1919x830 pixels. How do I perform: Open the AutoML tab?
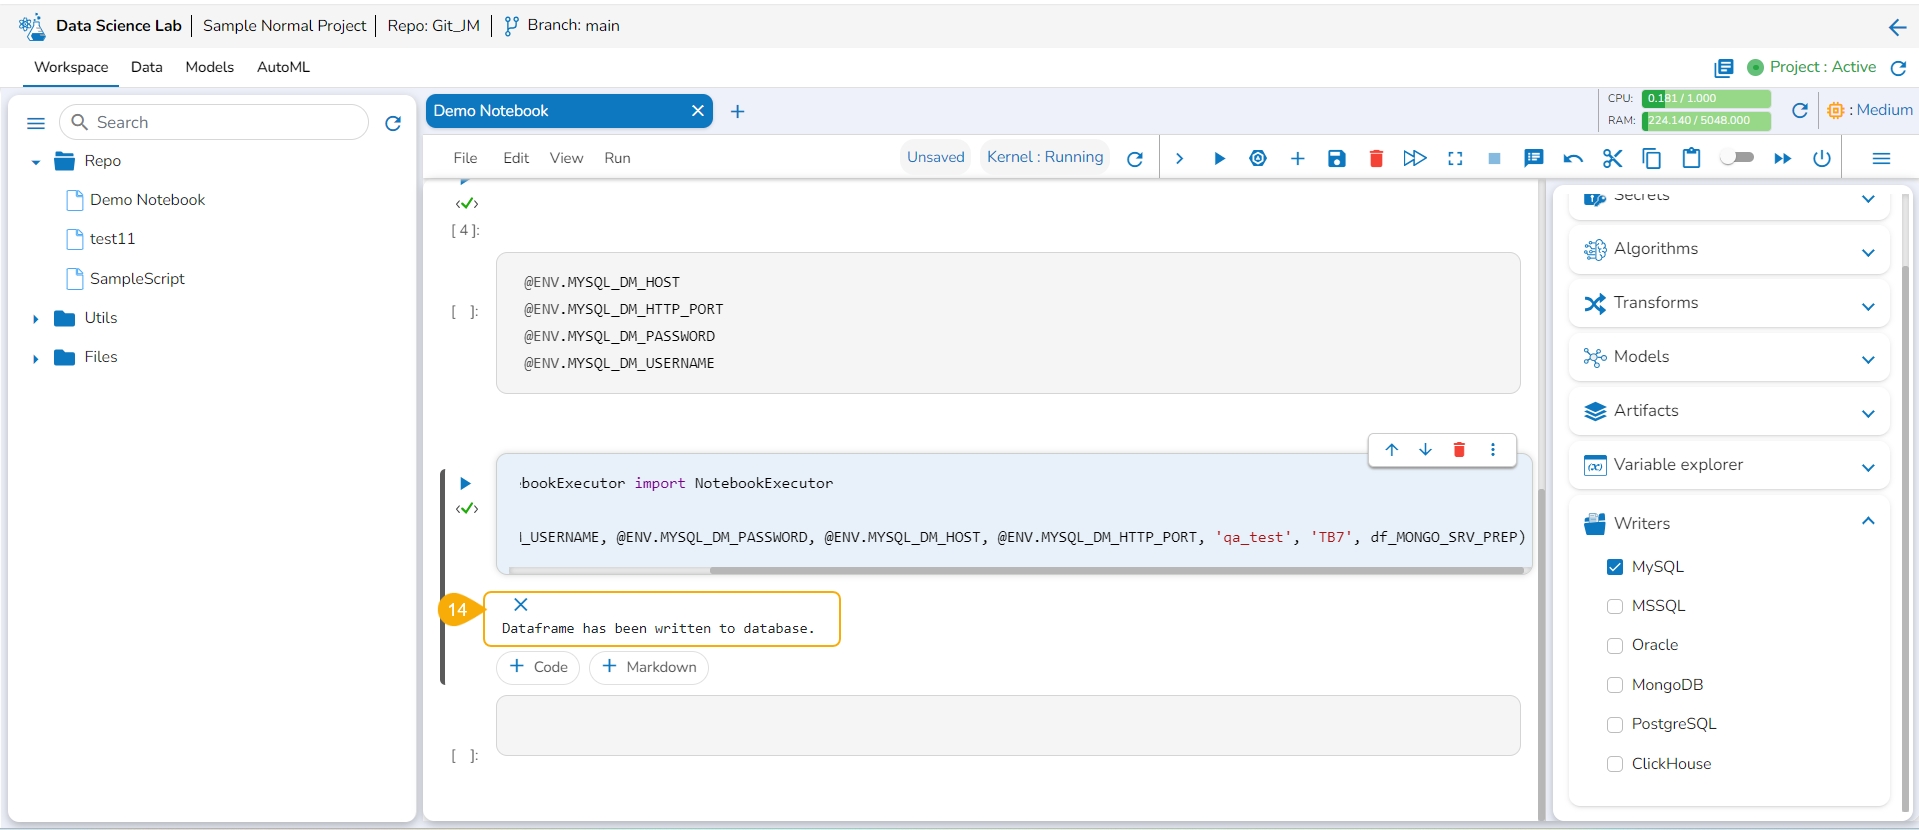[283, 67]
